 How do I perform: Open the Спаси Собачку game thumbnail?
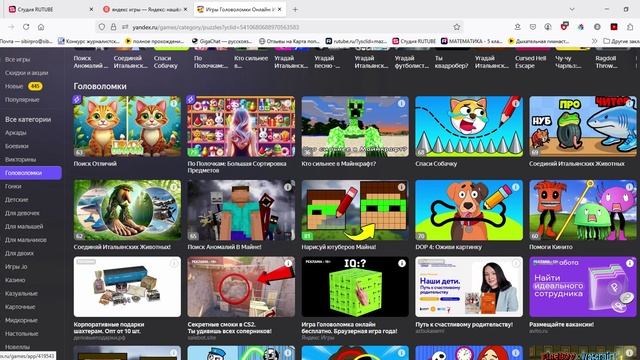coord(469,127)
